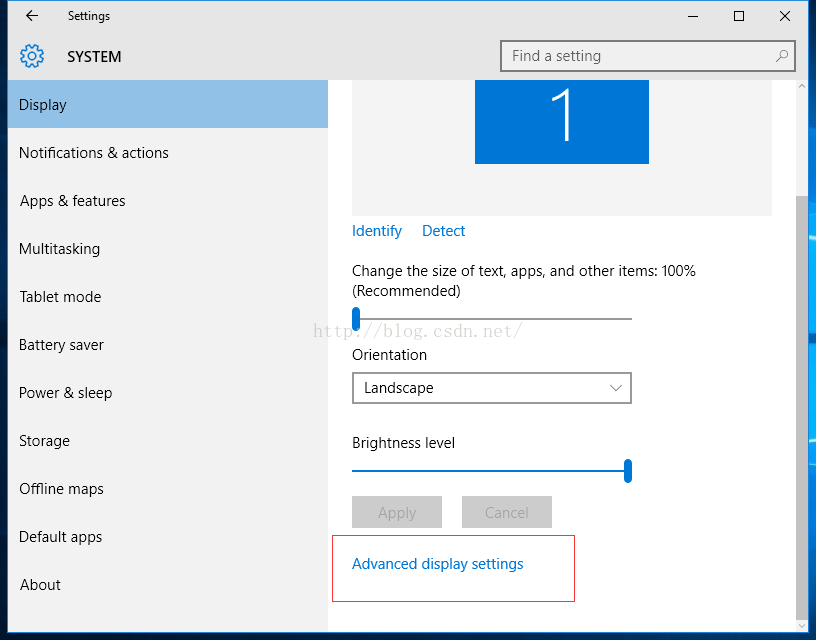Open Advanced display settings link

pos(438,564)
